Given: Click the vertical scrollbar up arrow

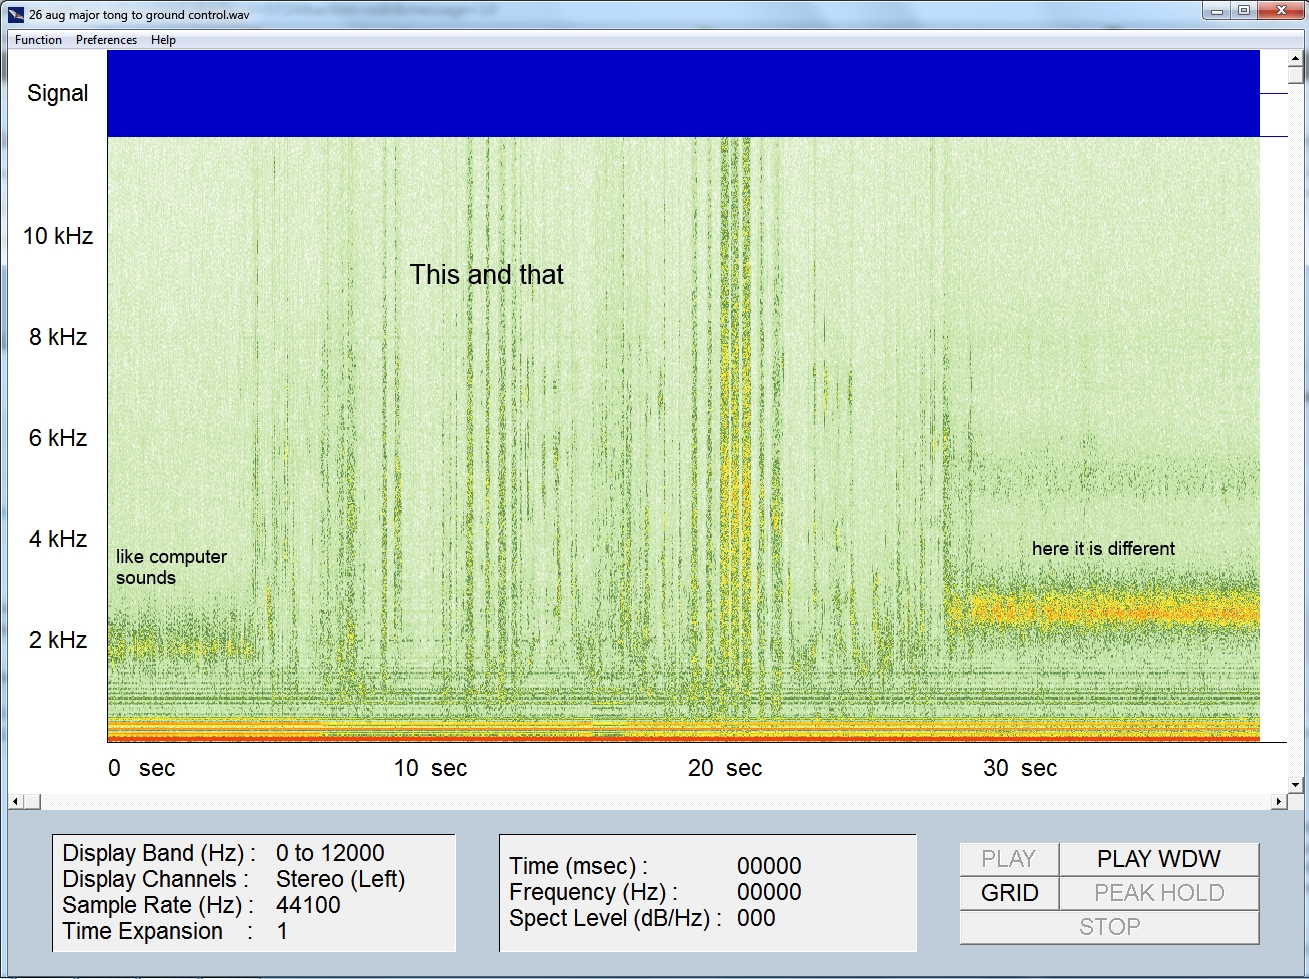Looking at the screenshot, I should pyautogui.click(x=1296, y=57).
